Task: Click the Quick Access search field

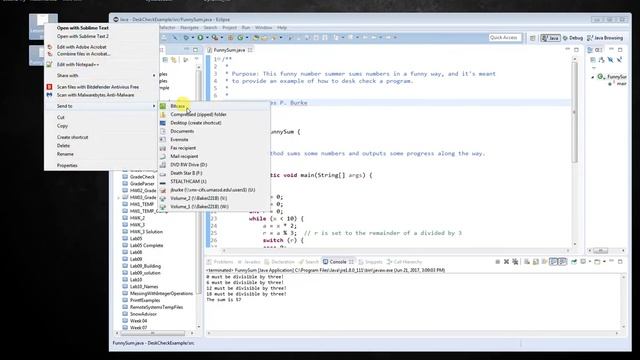Action: pyautogui.click(x=505, y=38)
